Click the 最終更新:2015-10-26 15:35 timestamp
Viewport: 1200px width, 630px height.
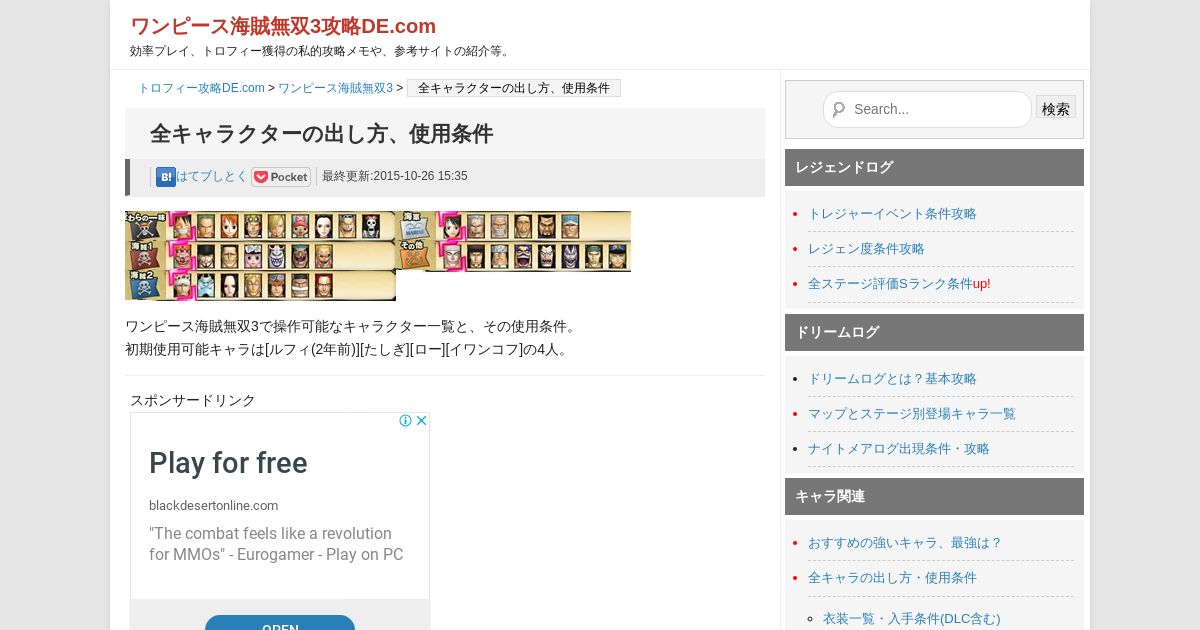click(x=395, y=176)
